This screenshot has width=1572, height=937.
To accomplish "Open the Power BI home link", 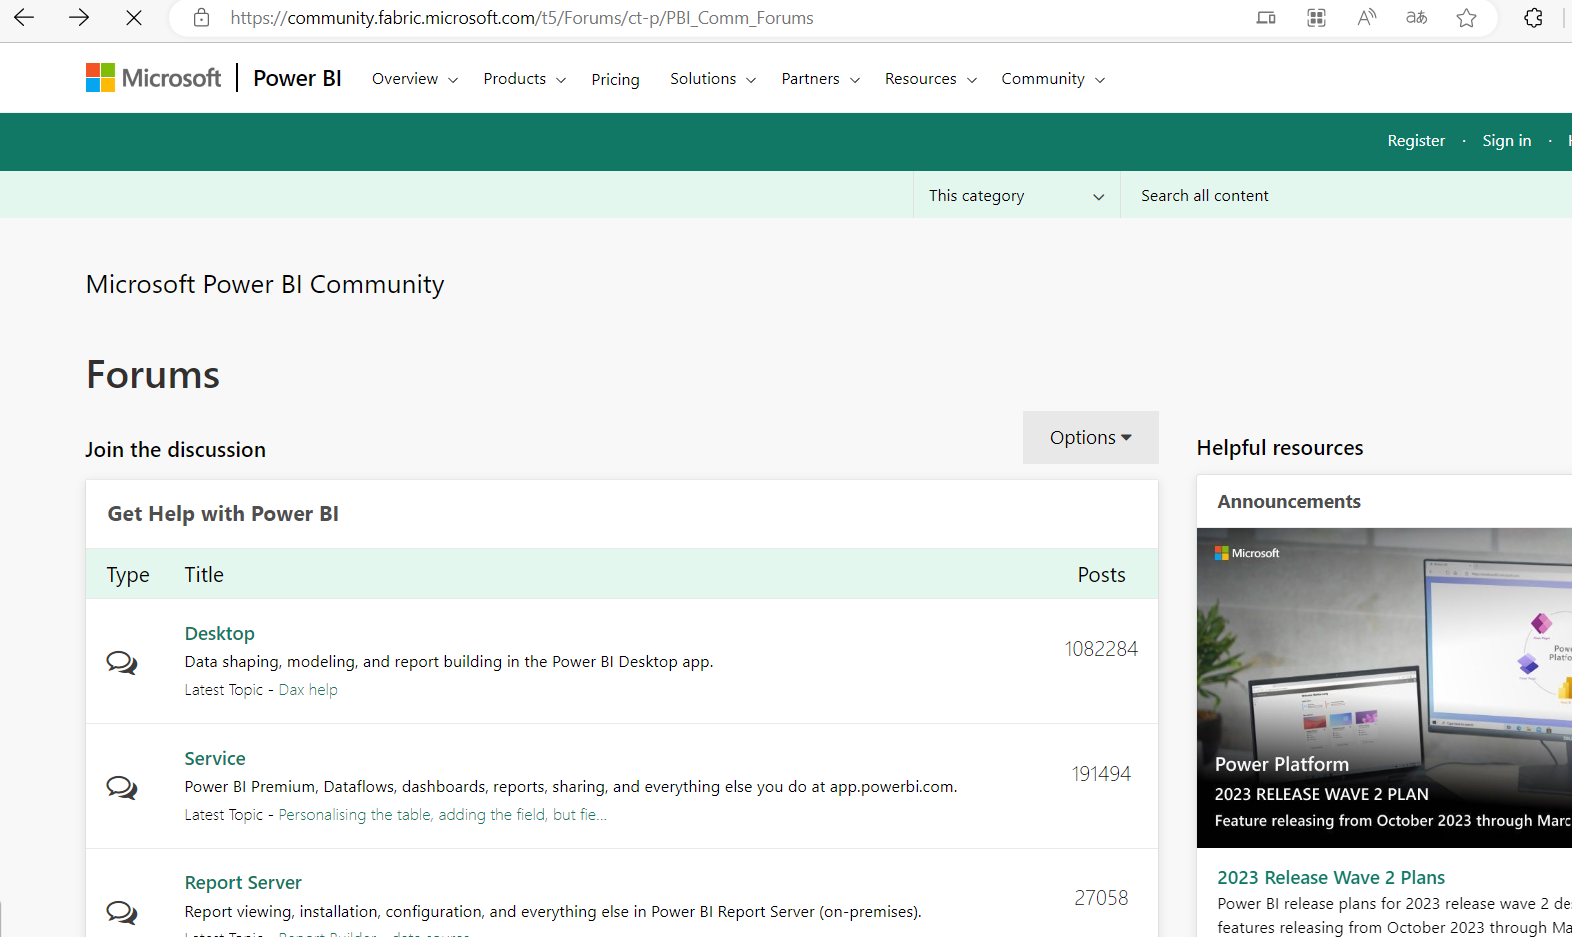I will pos(297,78).
